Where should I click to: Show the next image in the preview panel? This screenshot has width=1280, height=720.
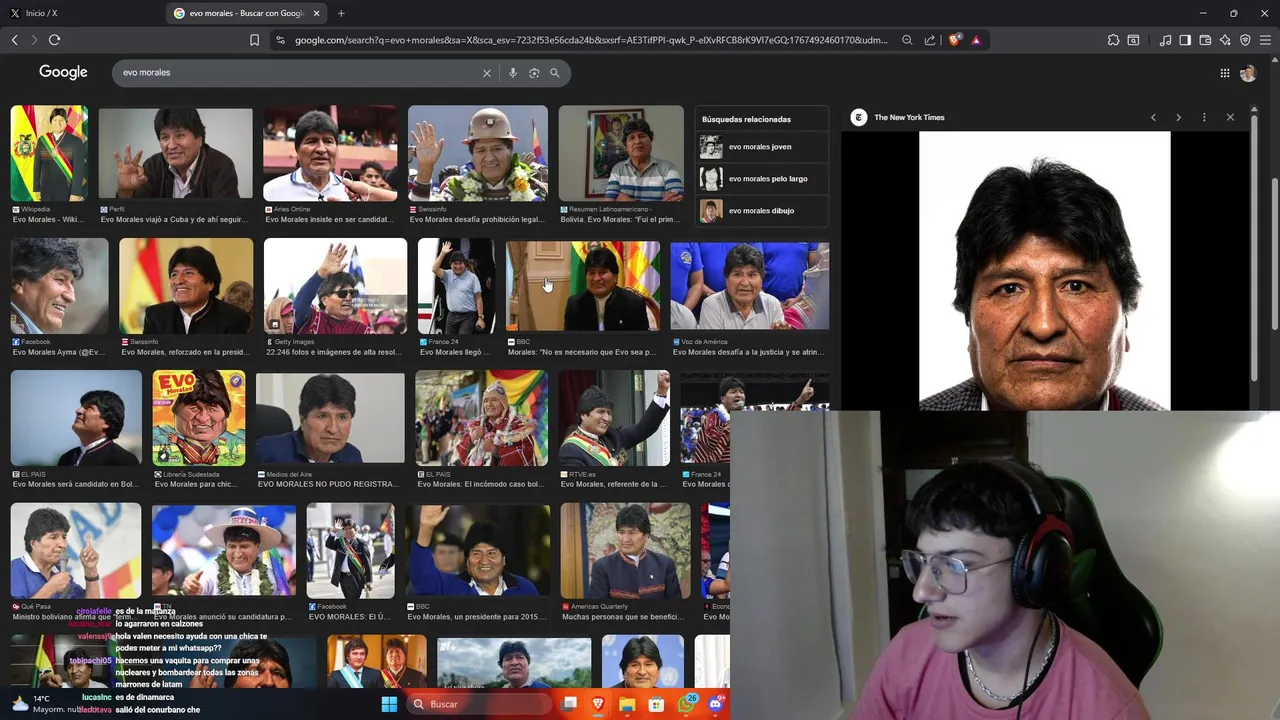(1178, 117)
